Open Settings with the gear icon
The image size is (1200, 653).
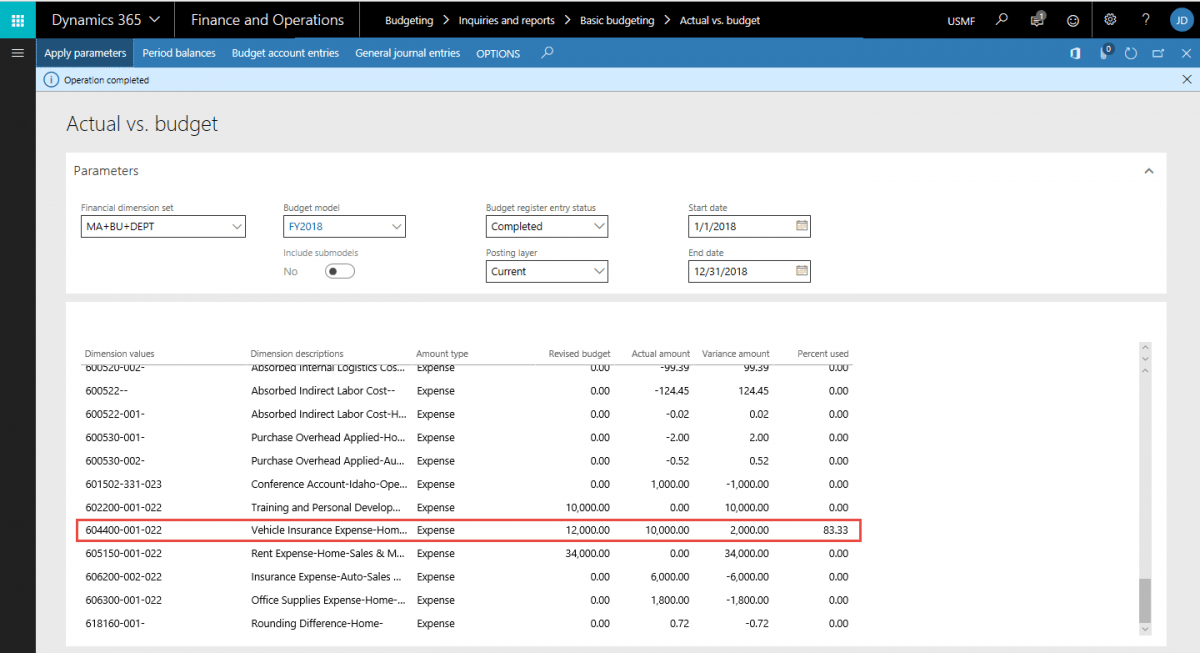[x=1110, y=19]
